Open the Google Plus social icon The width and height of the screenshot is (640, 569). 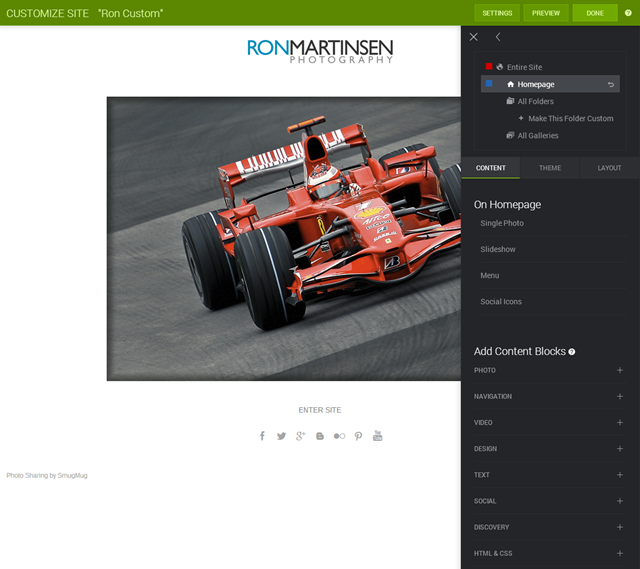[x=300, y=436]
